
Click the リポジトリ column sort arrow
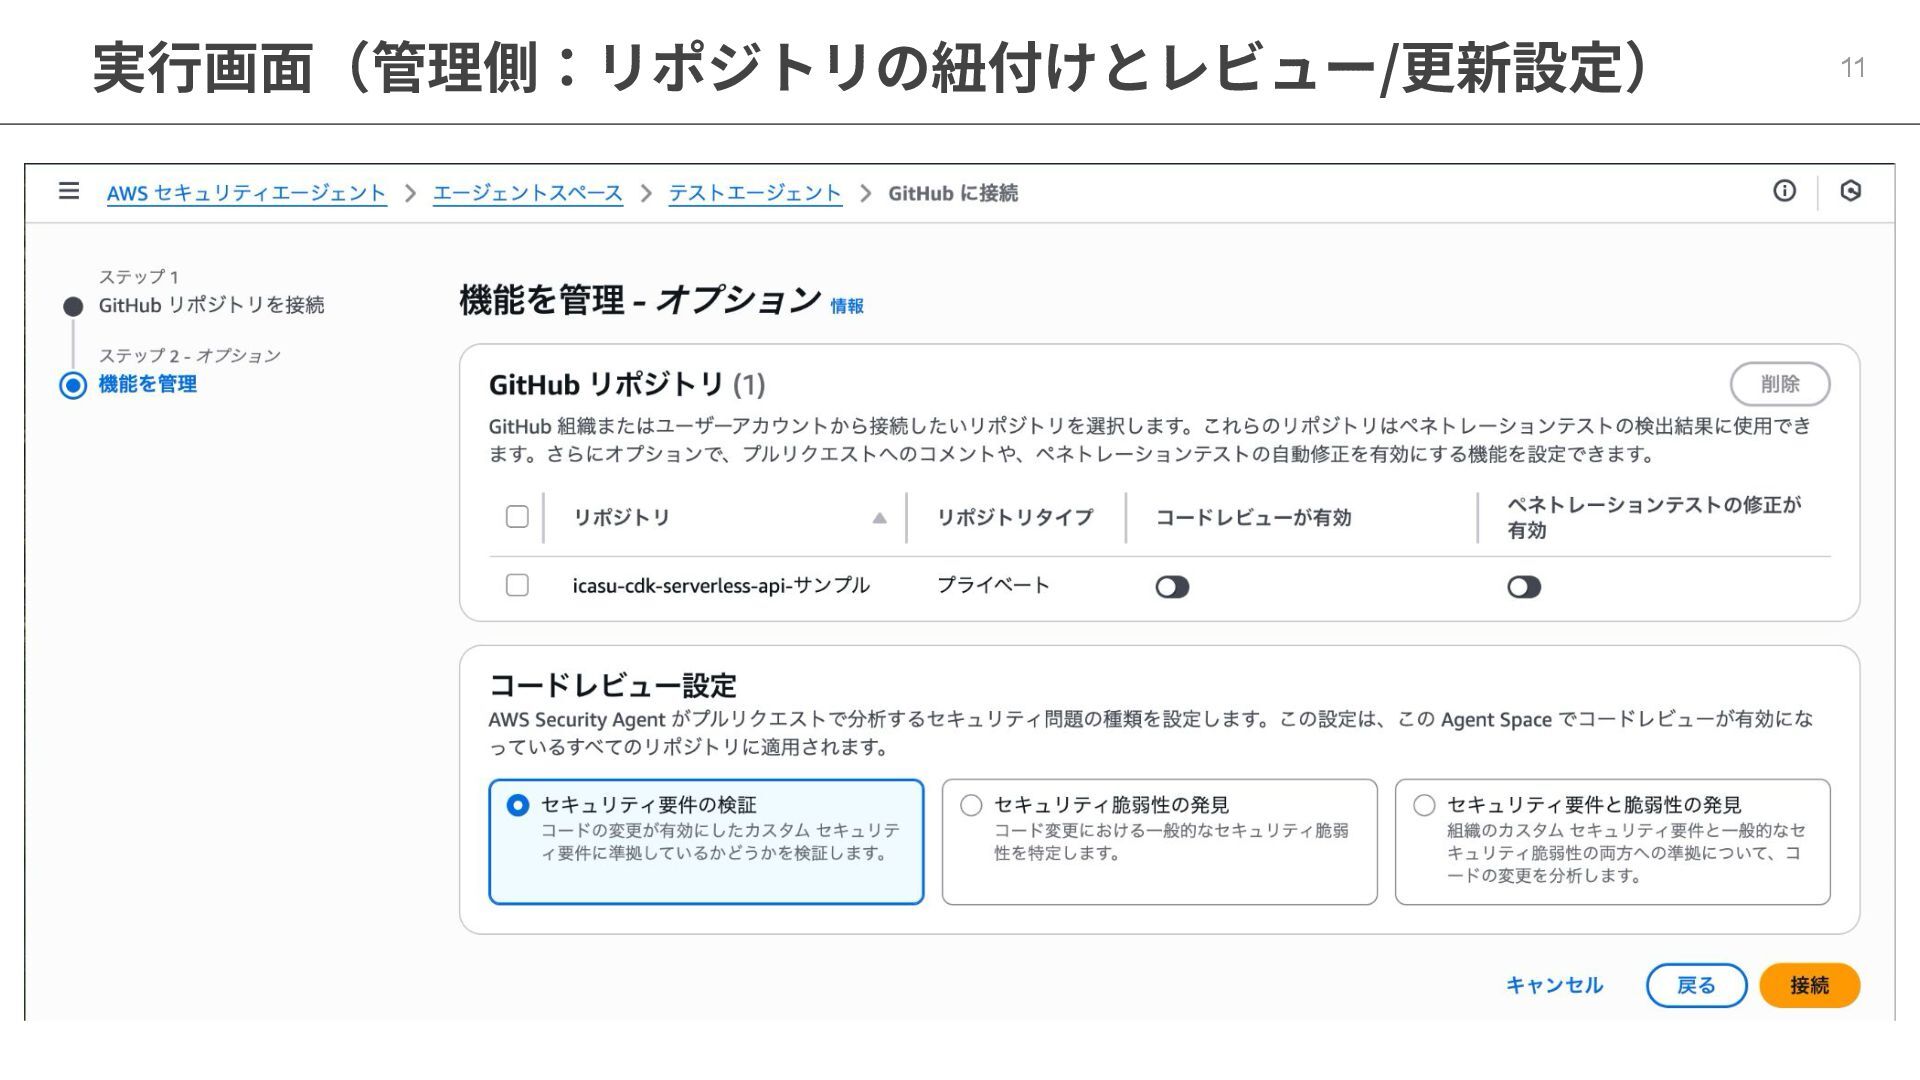[x=879, y=518]
